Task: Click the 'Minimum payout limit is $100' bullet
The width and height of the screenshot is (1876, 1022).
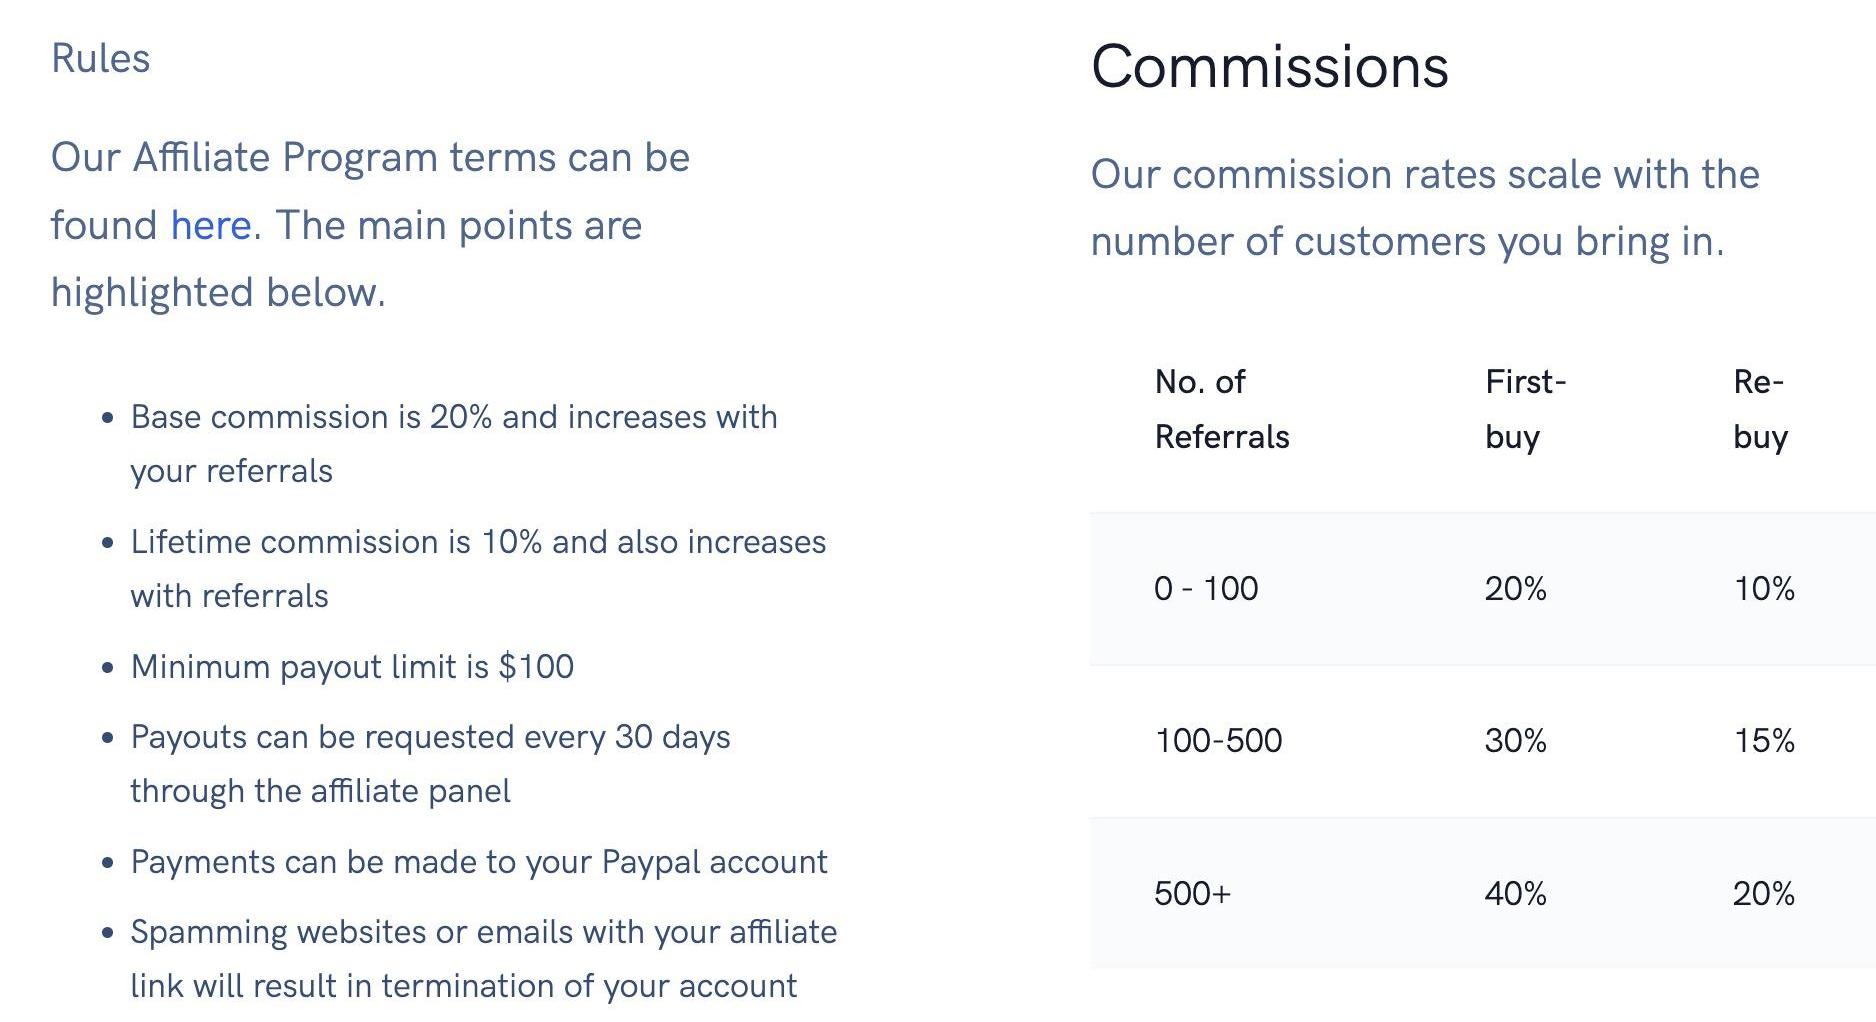Action: [352, 667]
